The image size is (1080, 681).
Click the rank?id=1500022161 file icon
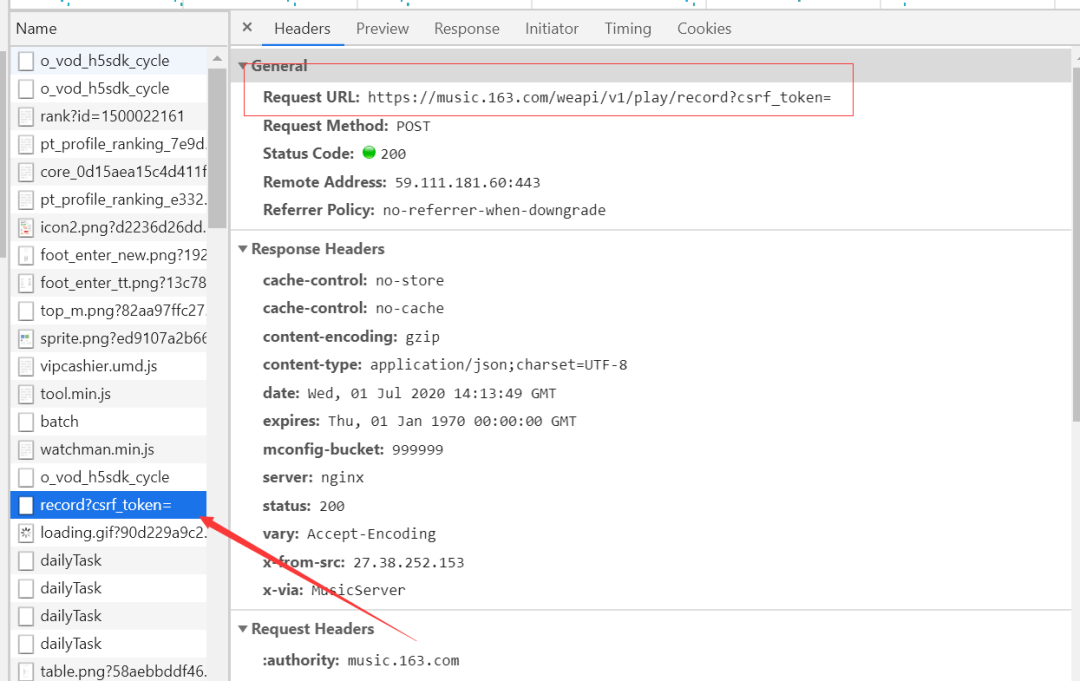26,116
